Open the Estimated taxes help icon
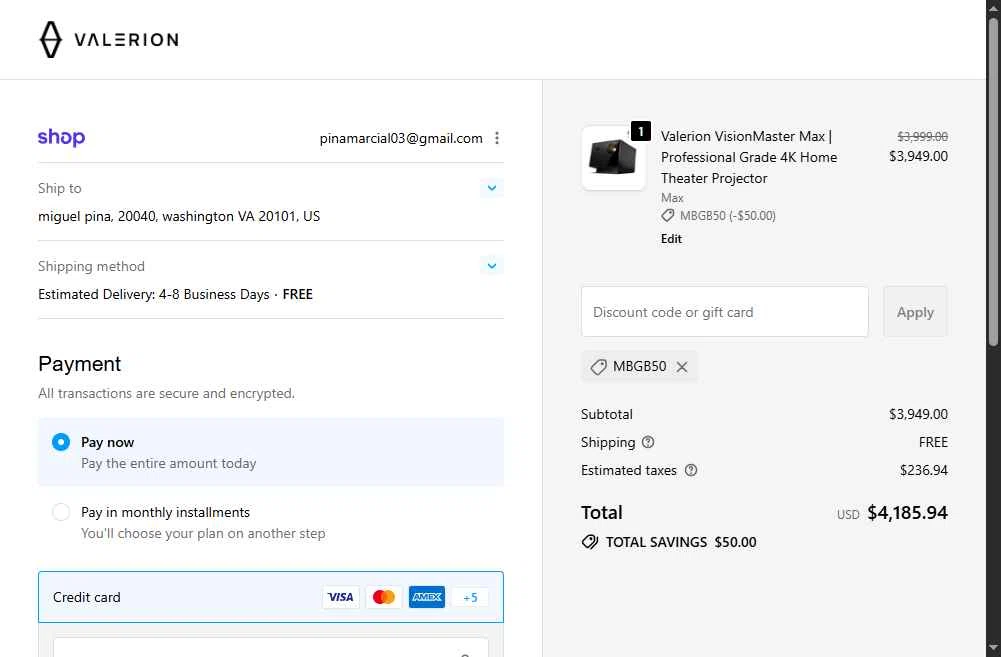This screenshot has height=657, width=1001. [x=691, y=470]
